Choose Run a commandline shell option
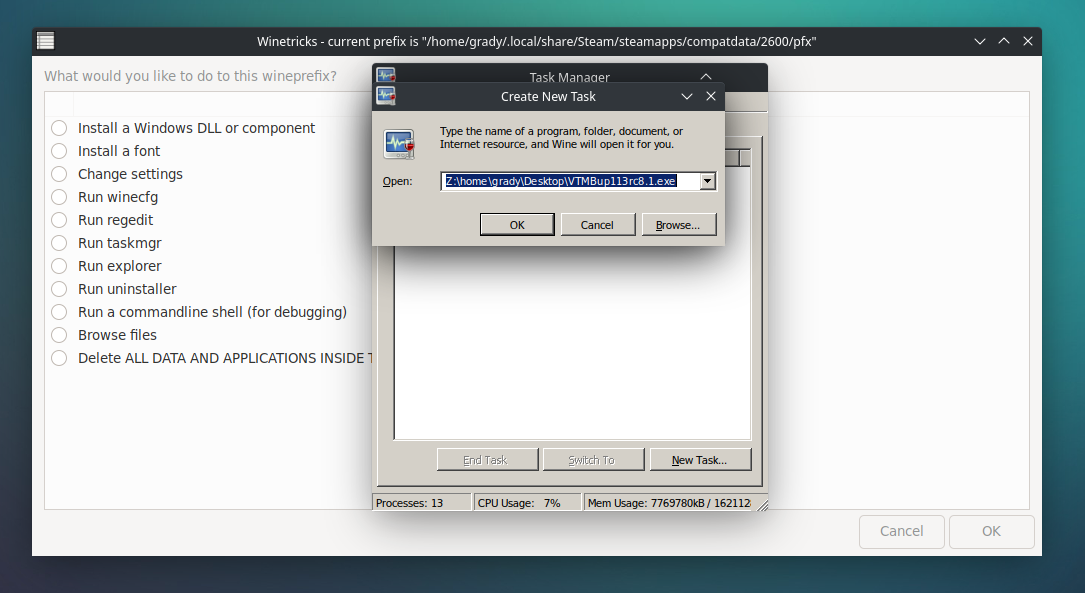The height and width of the screenshot is (593, 1085). [59, 312]
